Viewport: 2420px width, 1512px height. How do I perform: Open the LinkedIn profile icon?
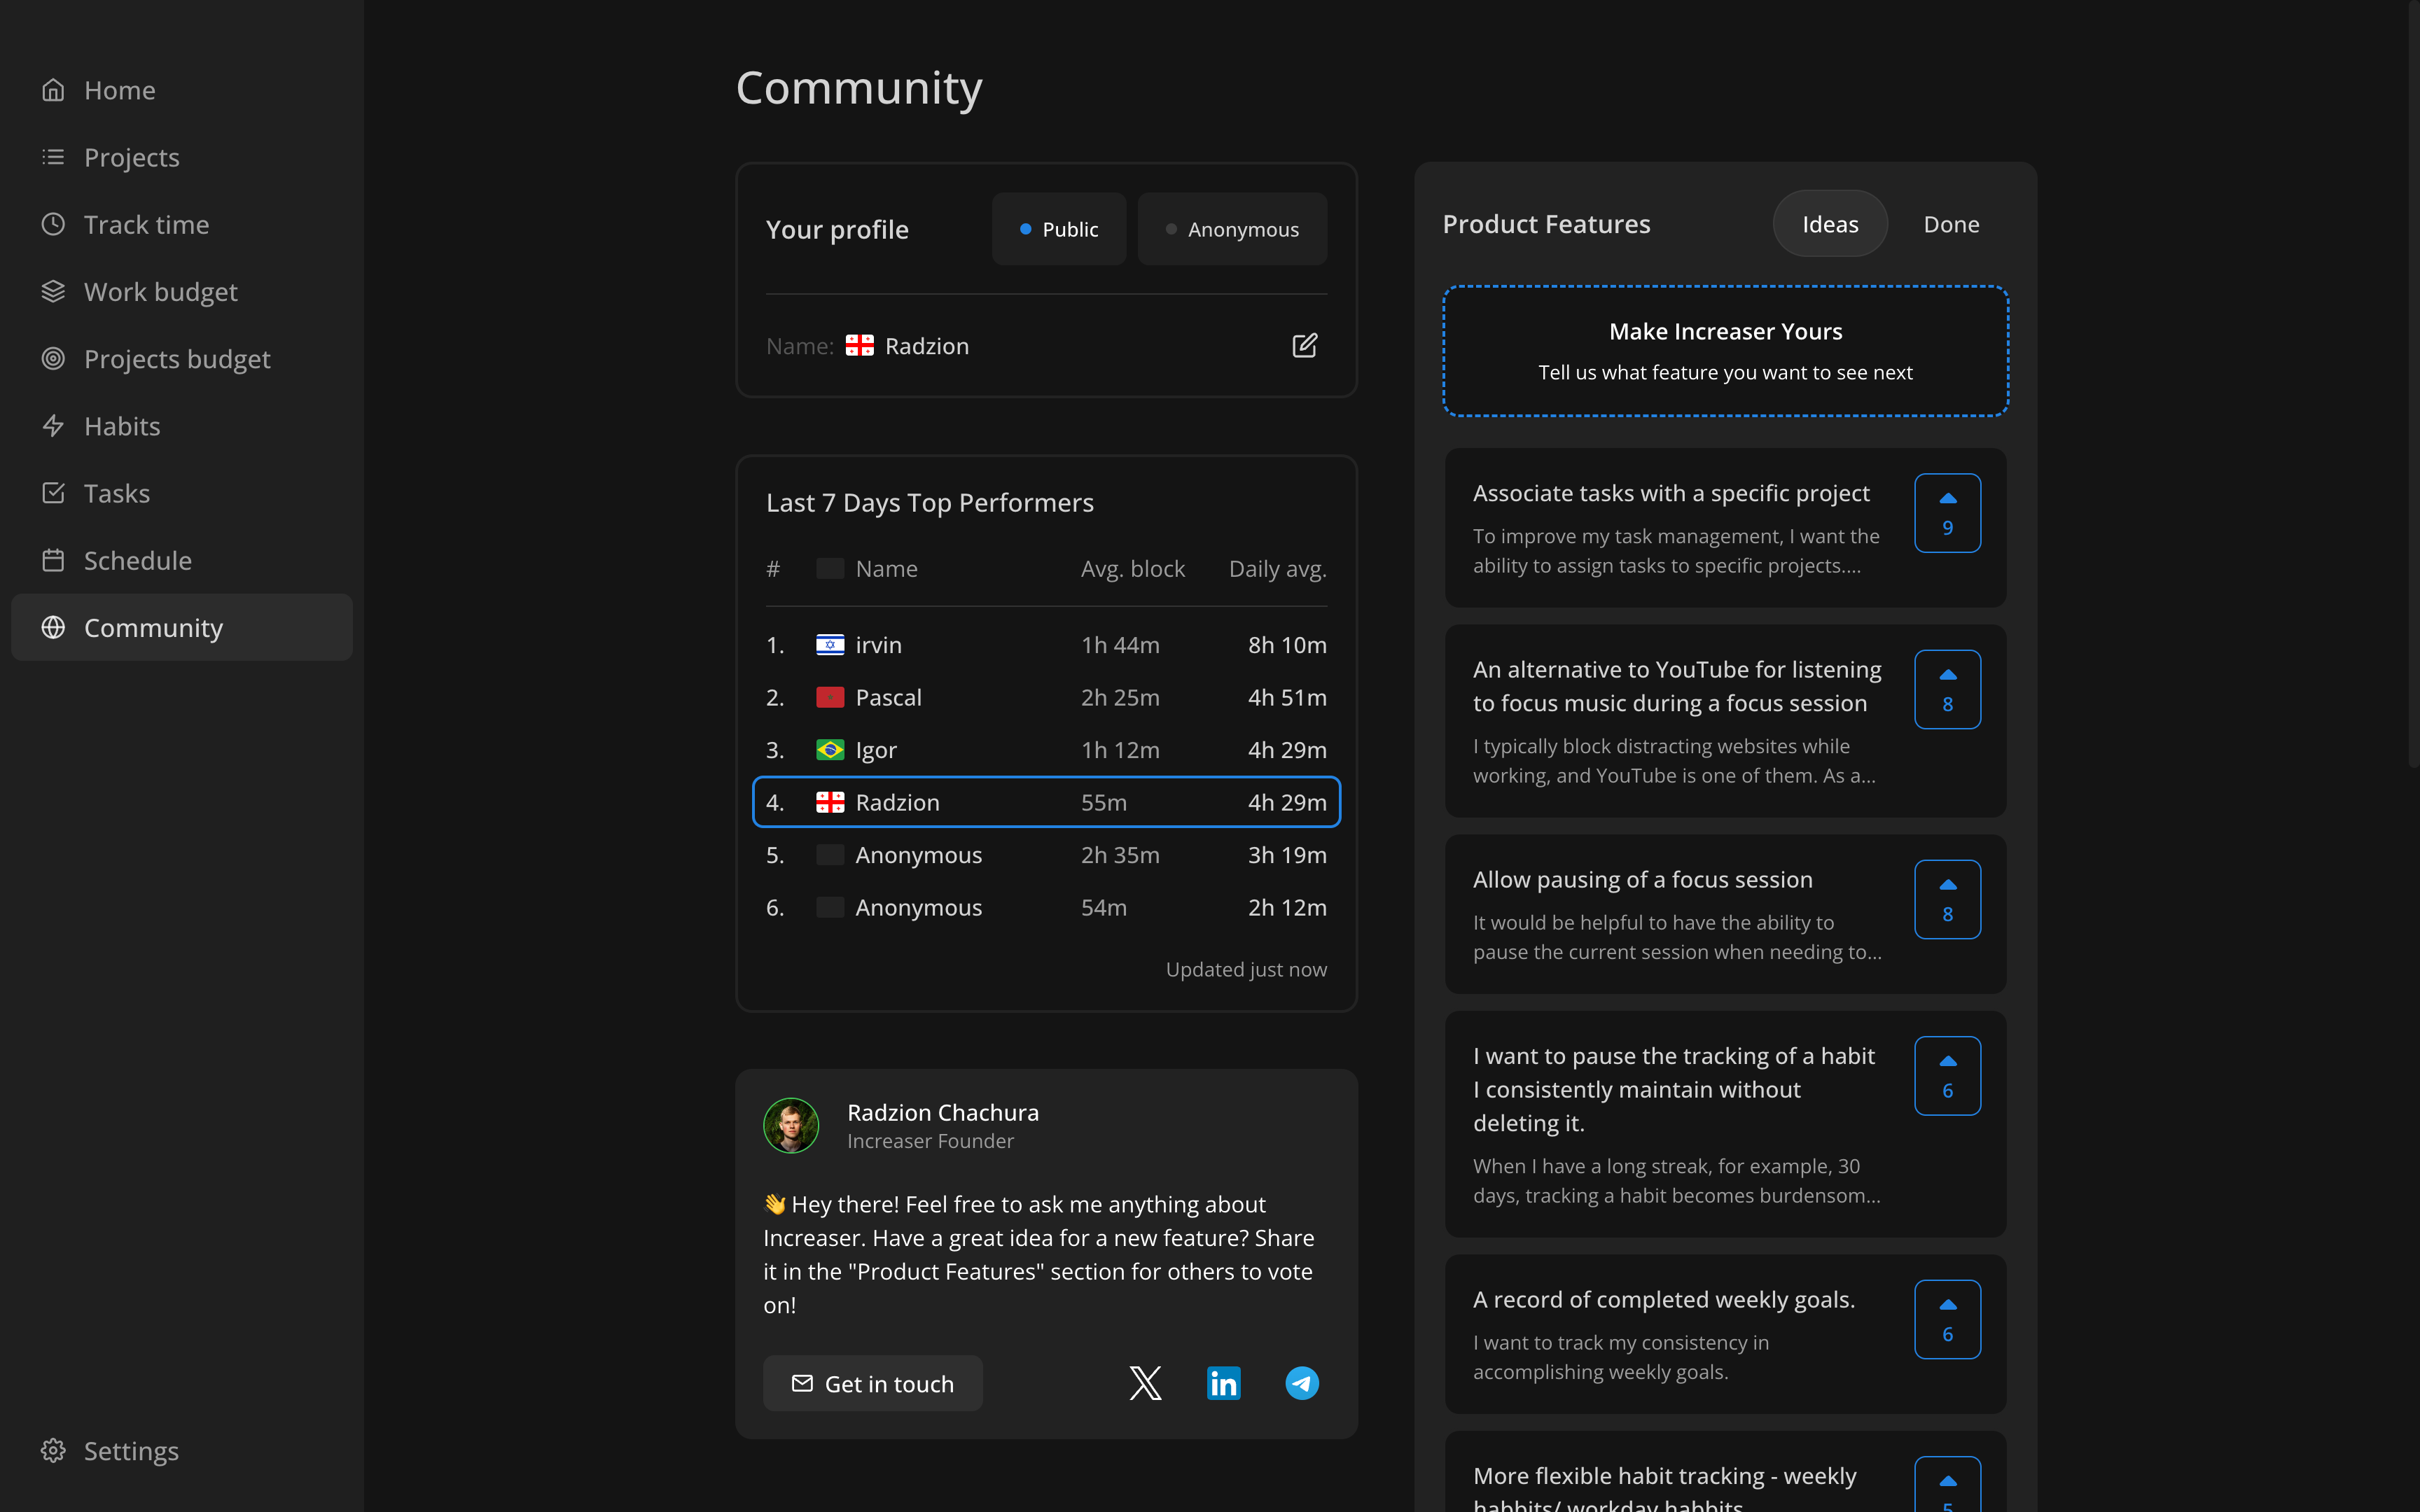click(1224, 1383)
